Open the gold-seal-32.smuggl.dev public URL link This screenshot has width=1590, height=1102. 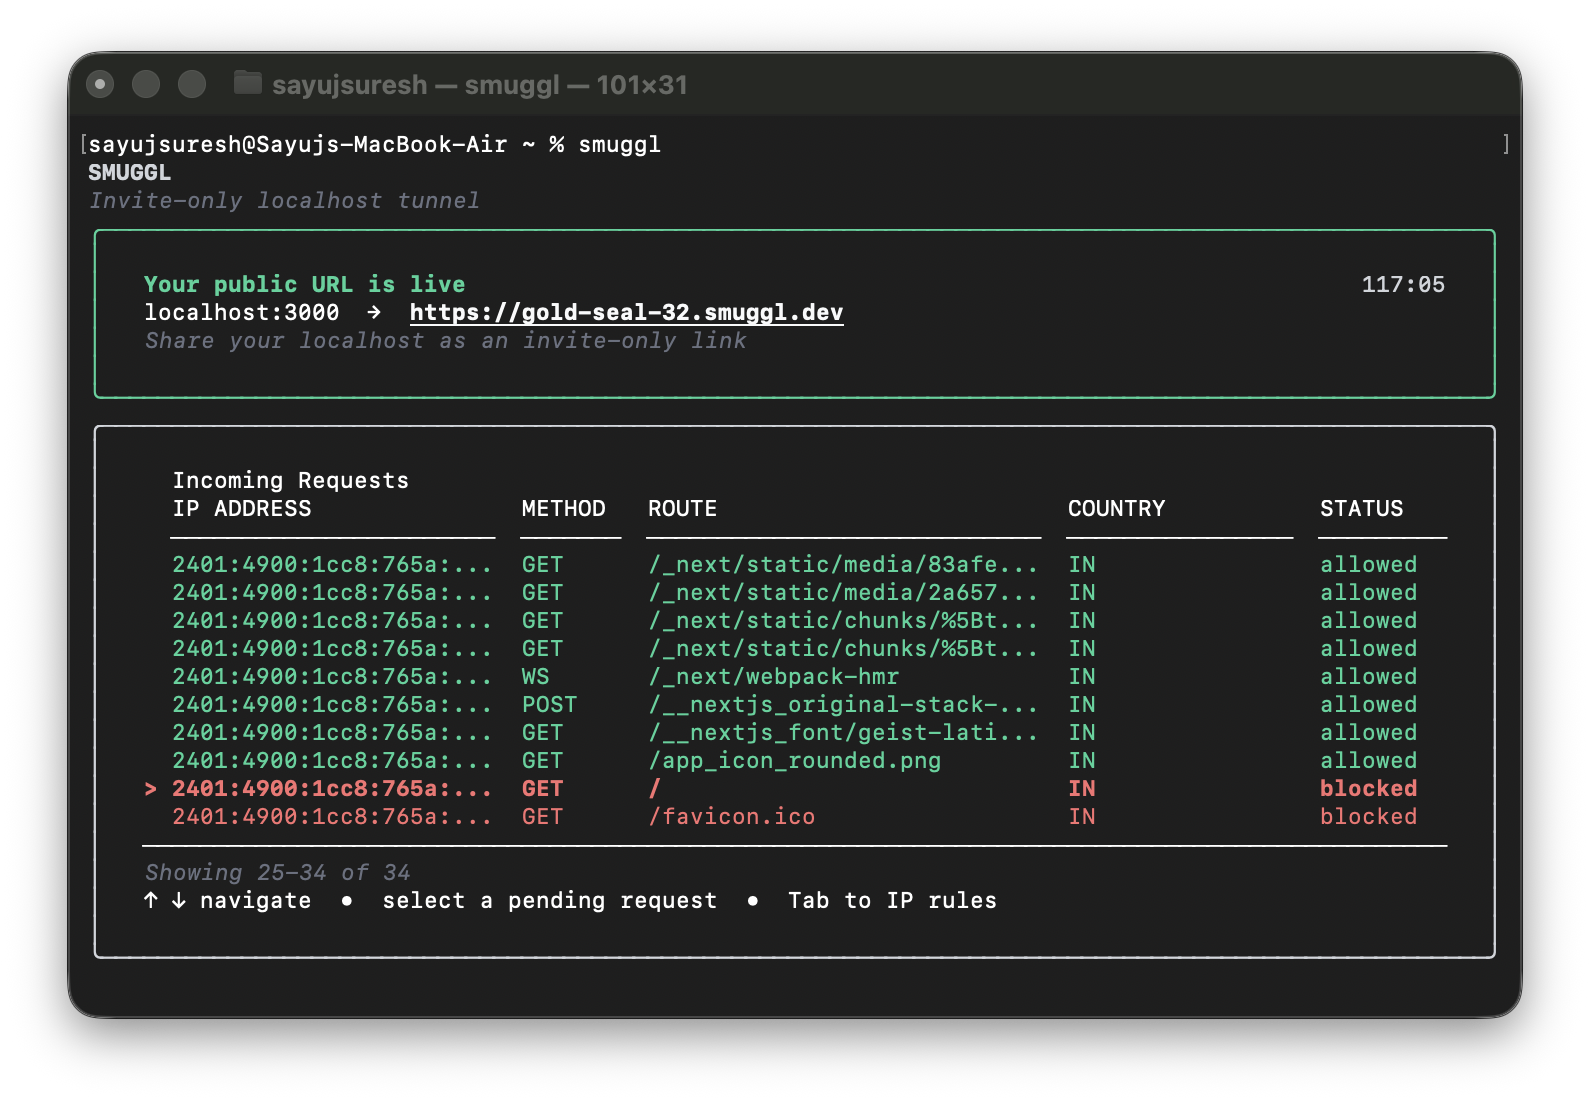coord(626,313)
